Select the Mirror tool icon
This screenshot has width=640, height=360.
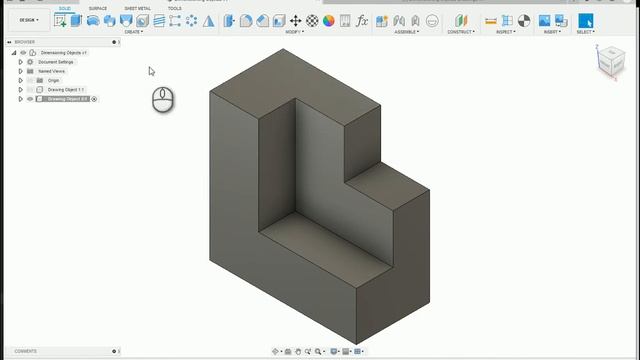[x=209, y=20]
